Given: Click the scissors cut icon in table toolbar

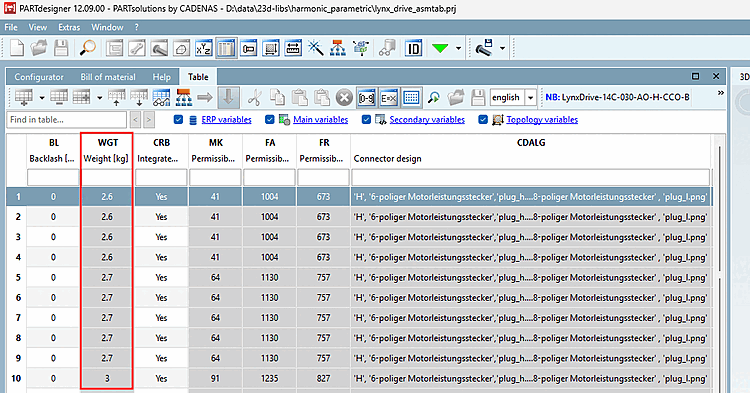Looking at the screenshot, I should (x=254, y=98).
